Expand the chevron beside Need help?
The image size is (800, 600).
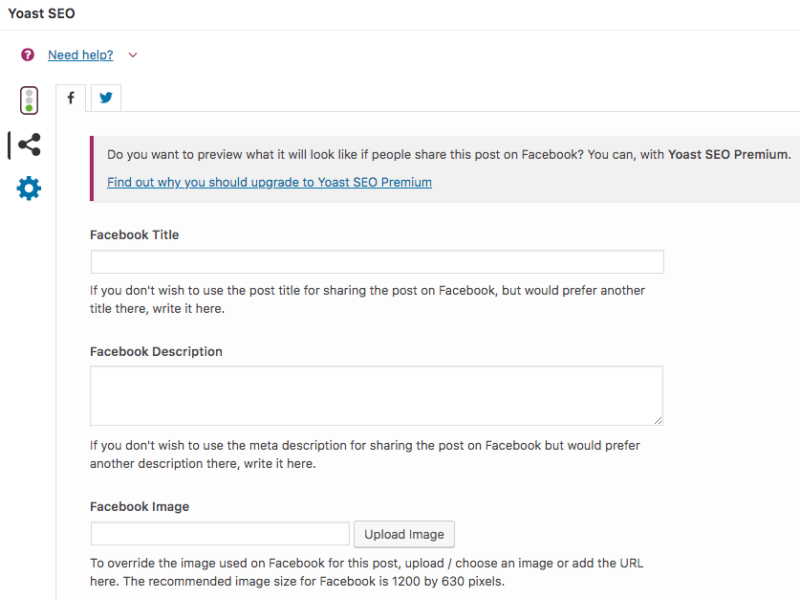tap(133, 55)
